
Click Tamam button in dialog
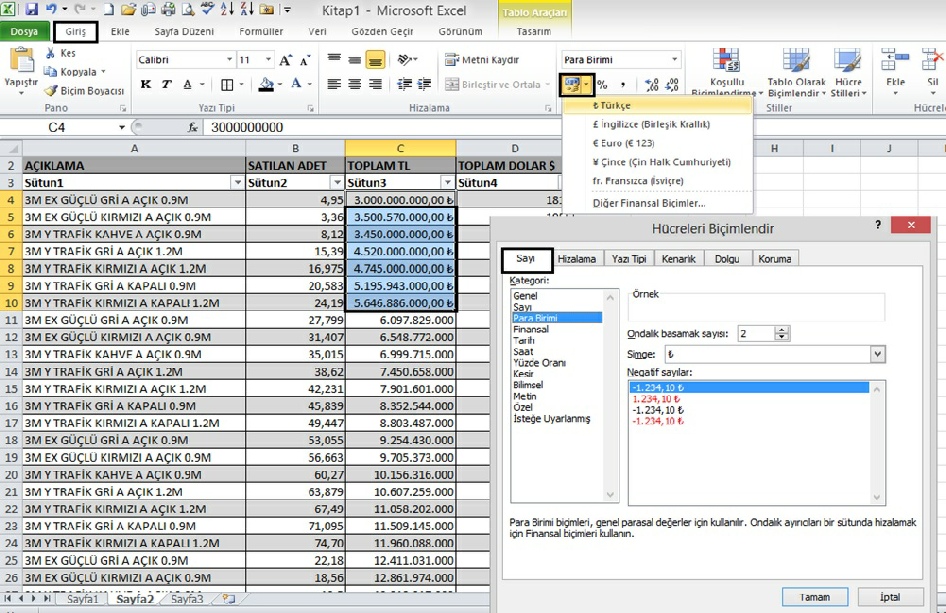(x=814, y=597)
